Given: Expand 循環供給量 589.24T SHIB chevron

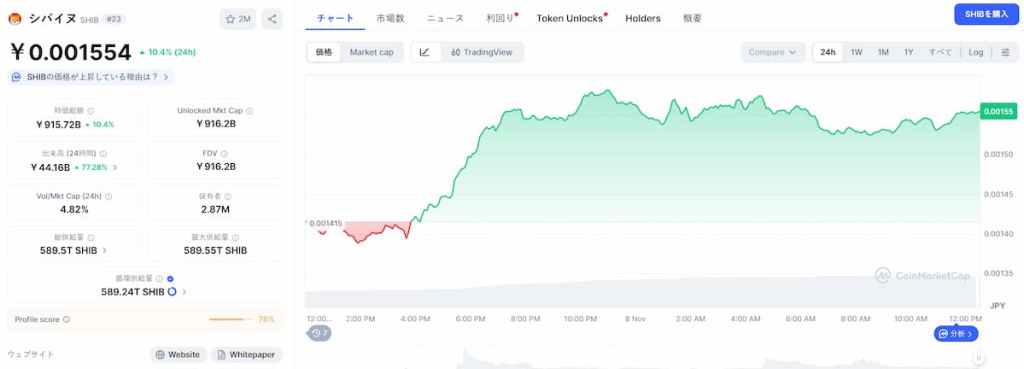Looking at the screenshot, I should tap(184, 292).
